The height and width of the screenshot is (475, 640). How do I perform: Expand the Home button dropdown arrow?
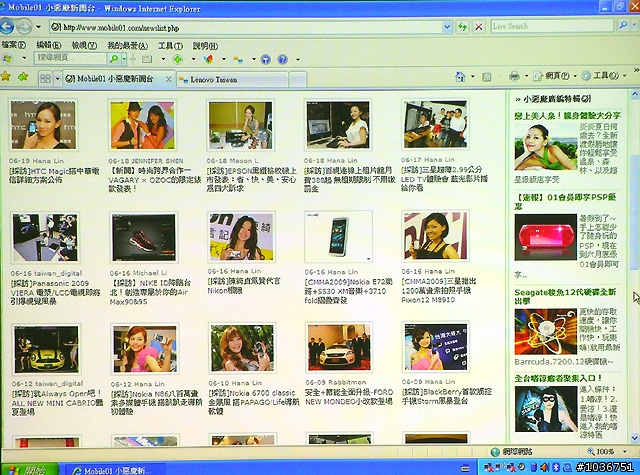(472, 76)
